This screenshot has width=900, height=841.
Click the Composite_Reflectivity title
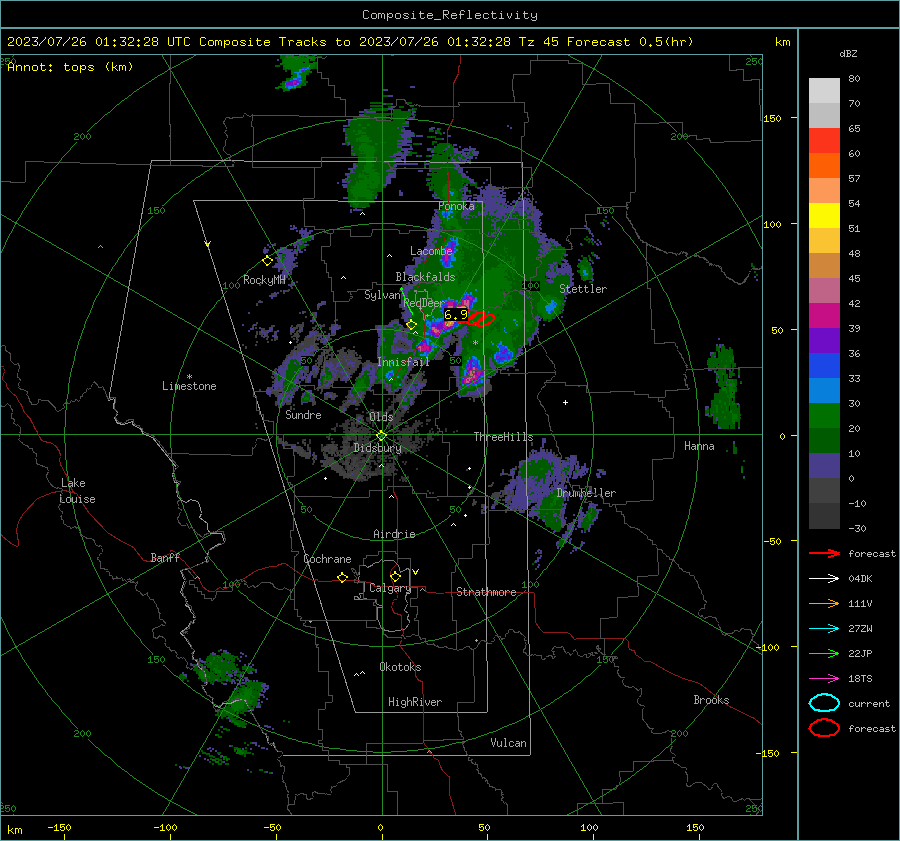pos(450,15)
